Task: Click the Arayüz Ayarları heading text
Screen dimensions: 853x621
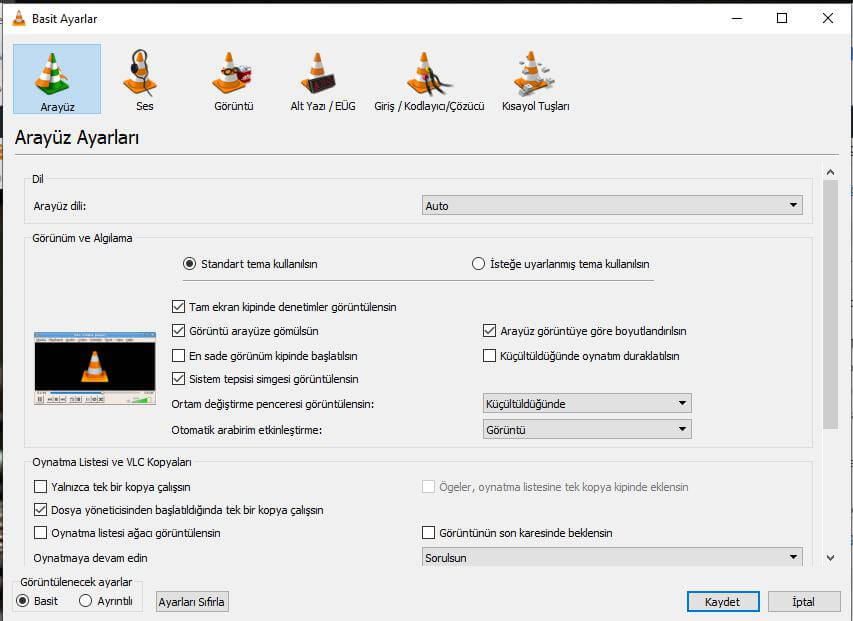Action: [77, 137]
